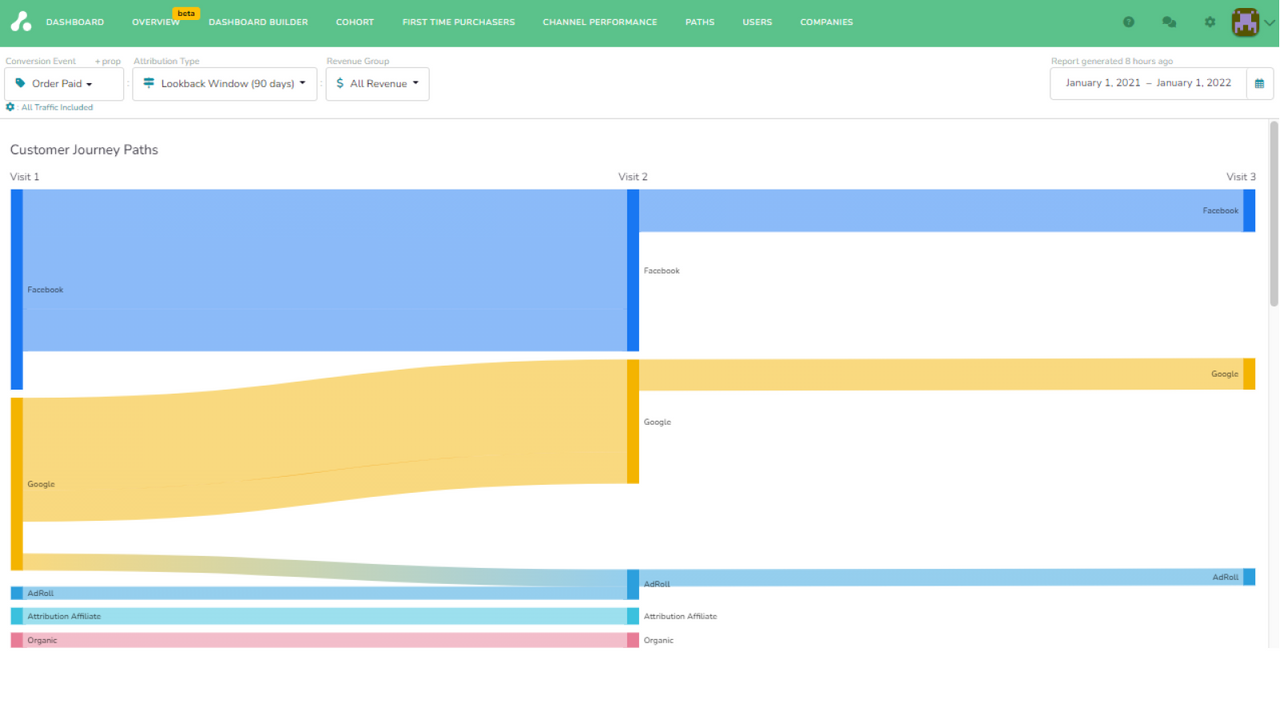1280x720 pixels.
Task: Click the dollar icon in Revenue Group selector
Action: [338, 84]
